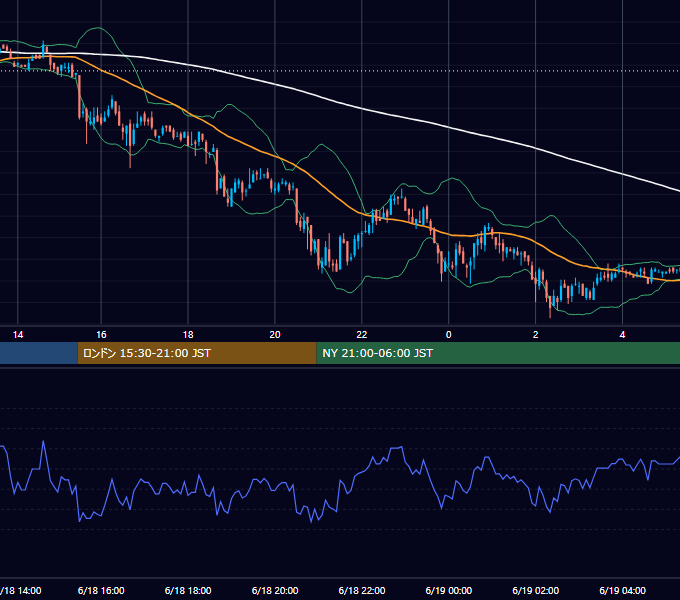The height and width of the screenshot is (600, 680).
Task: Click the 14 label on price chart axis
Action: [18, 335]
